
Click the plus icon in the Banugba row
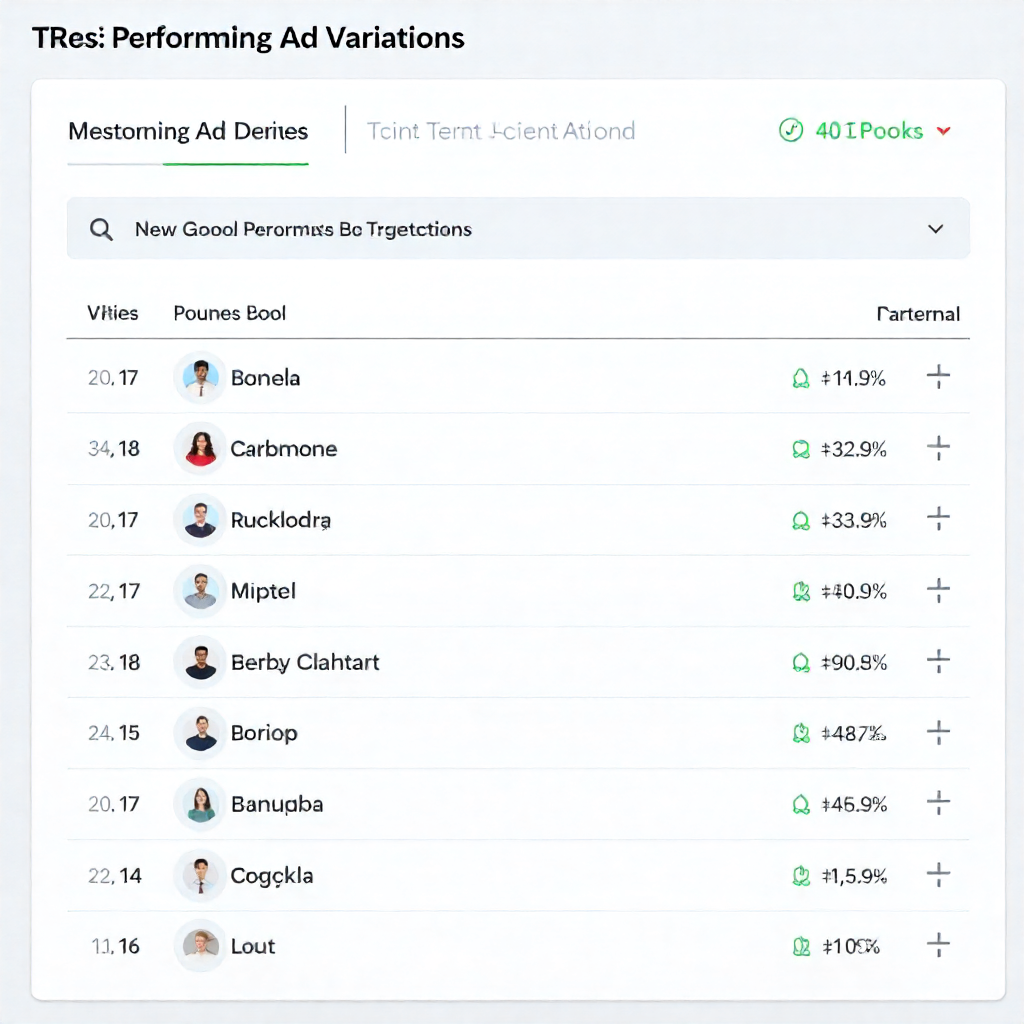coord(938,803)
